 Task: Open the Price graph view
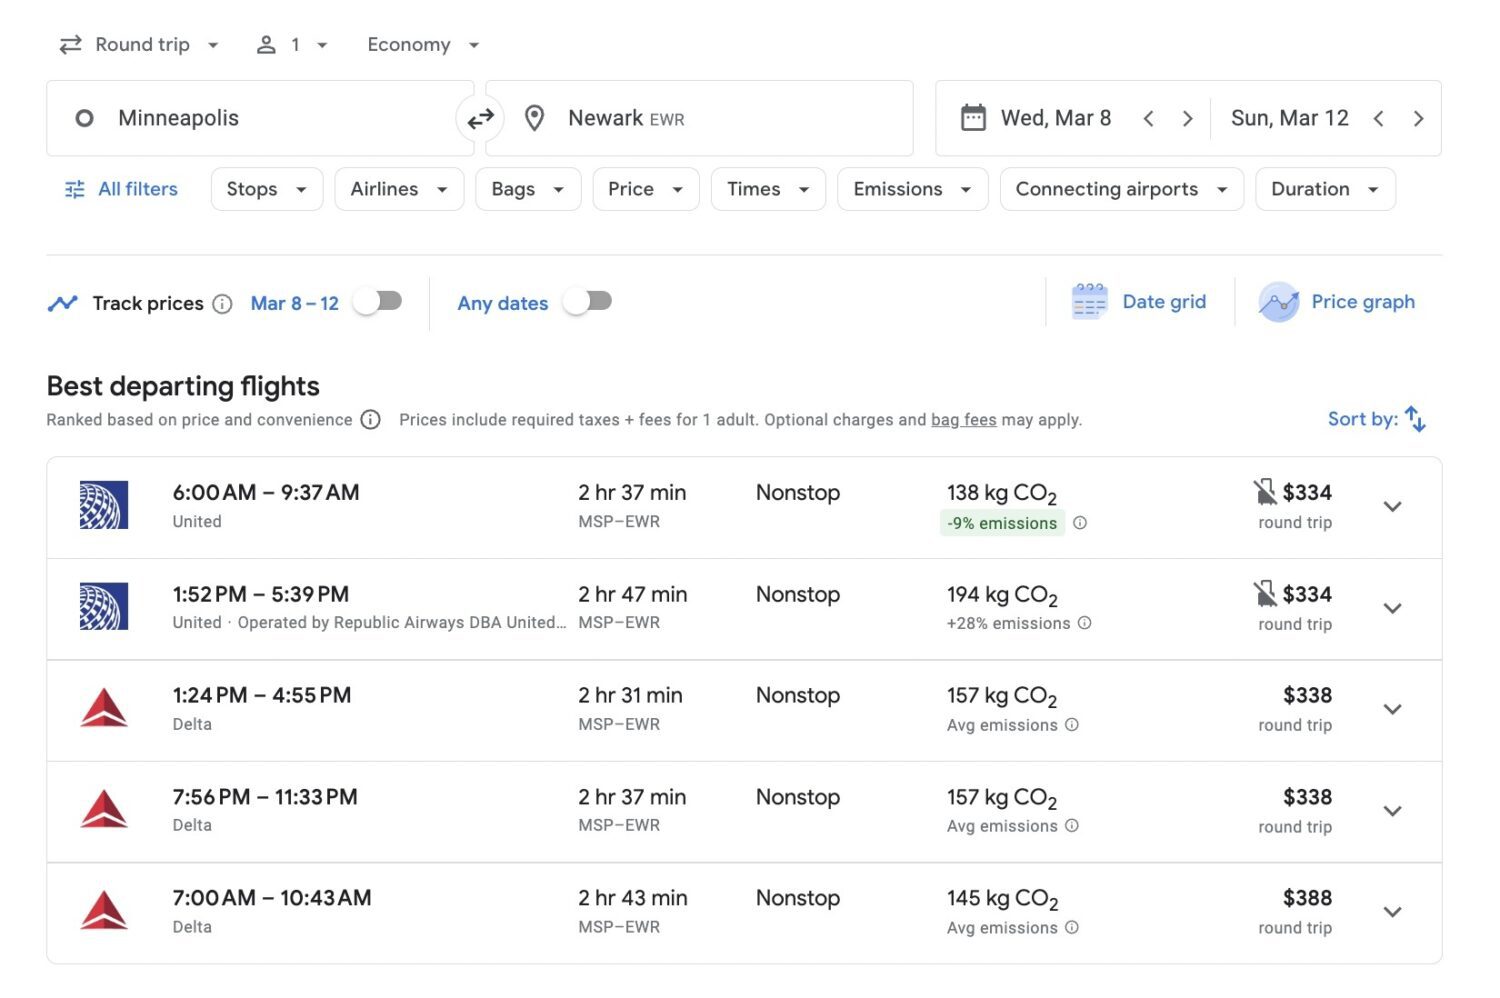pos(1337,301)
